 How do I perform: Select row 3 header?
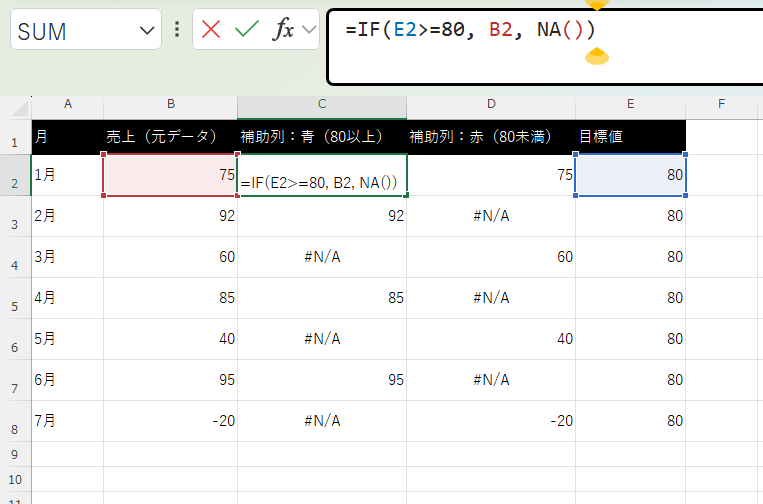tap(15, 216)
